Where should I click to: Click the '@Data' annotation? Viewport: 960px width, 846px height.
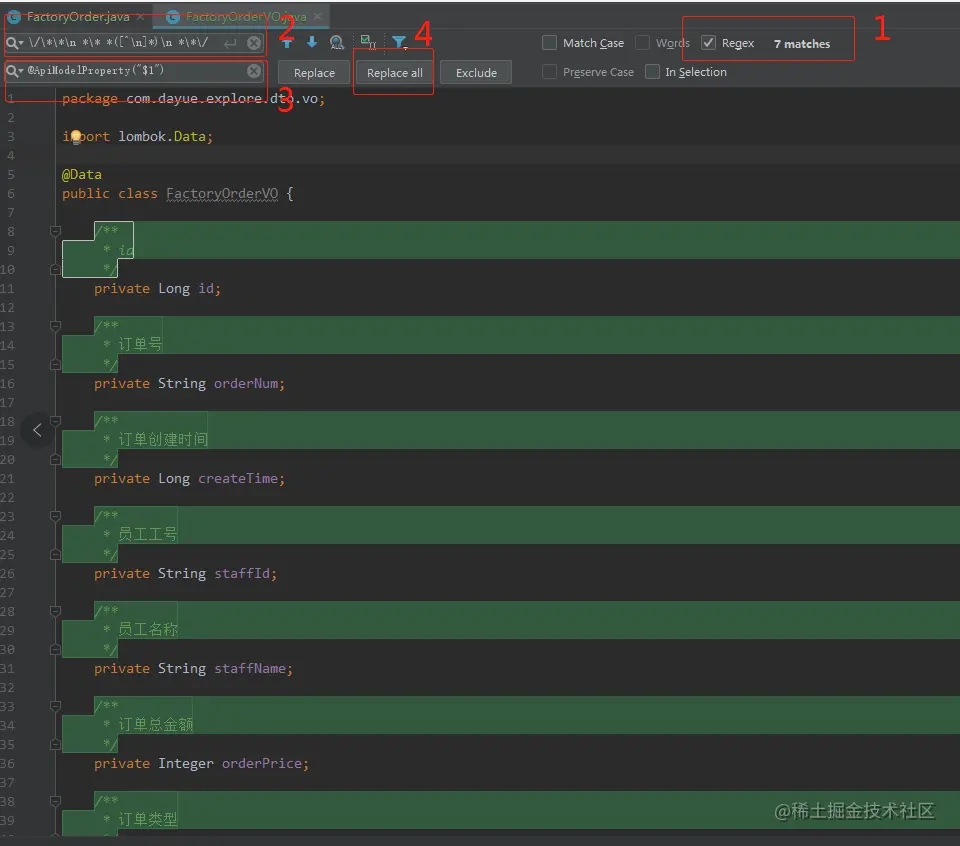coord(81,174)
